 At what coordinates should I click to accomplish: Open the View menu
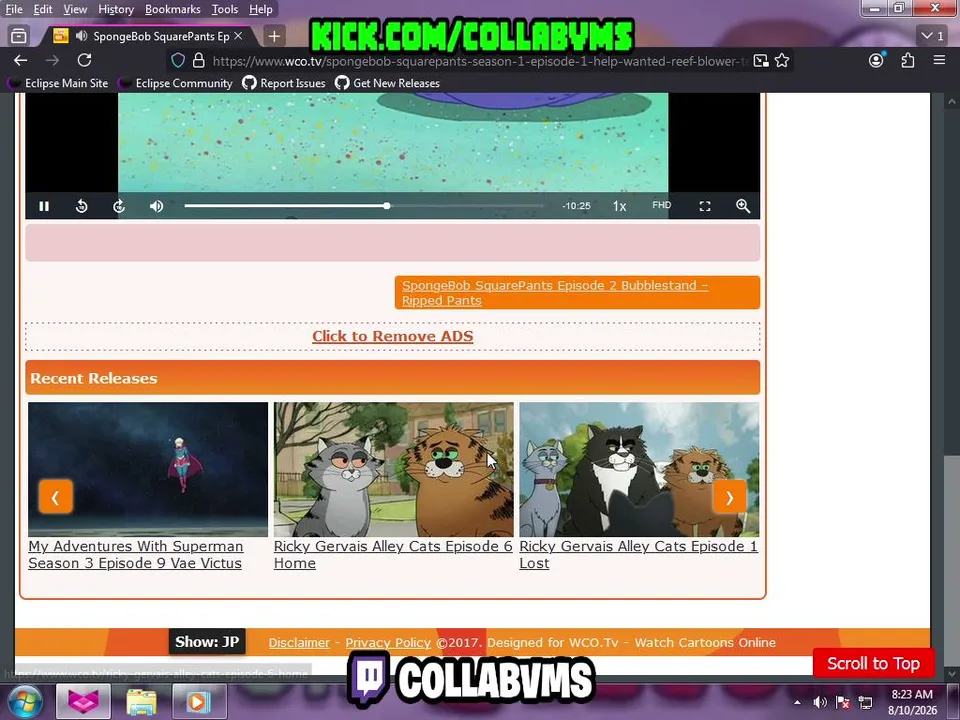point(75,9)
